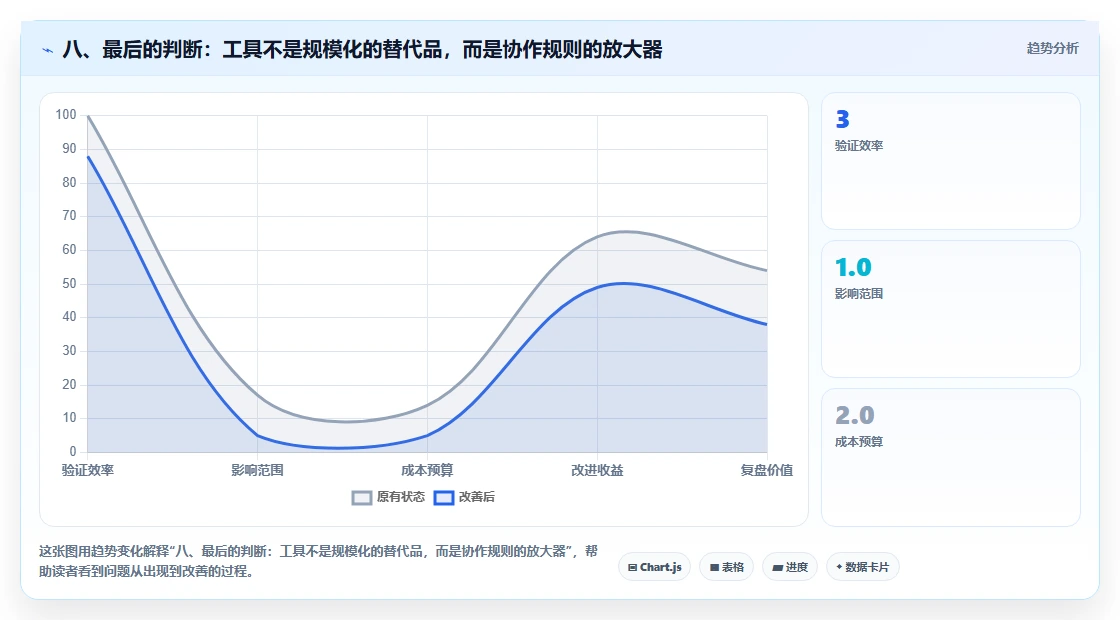1120x620 pixels.
Task: Select the 数据卡片 tag pill
Action: 863,567
